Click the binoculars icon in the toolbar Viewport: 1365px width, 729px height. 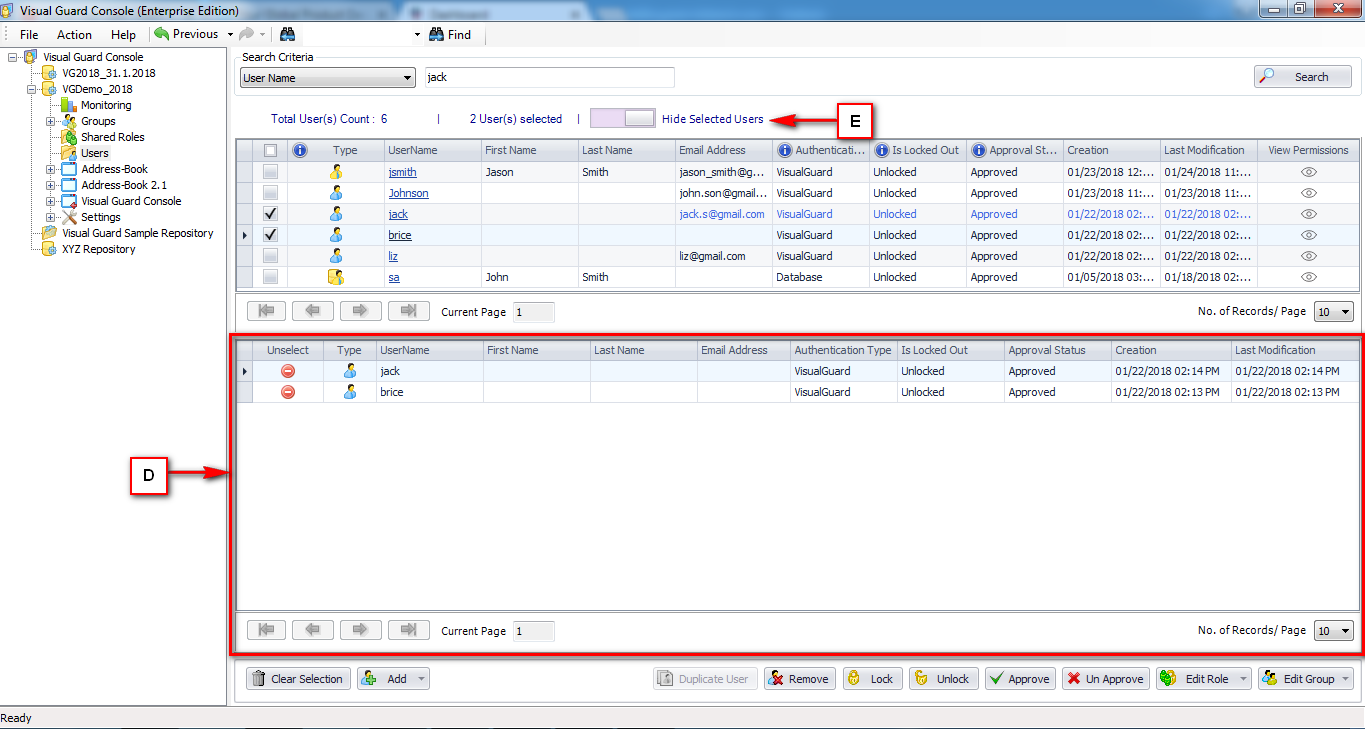[x=287, y=34]
